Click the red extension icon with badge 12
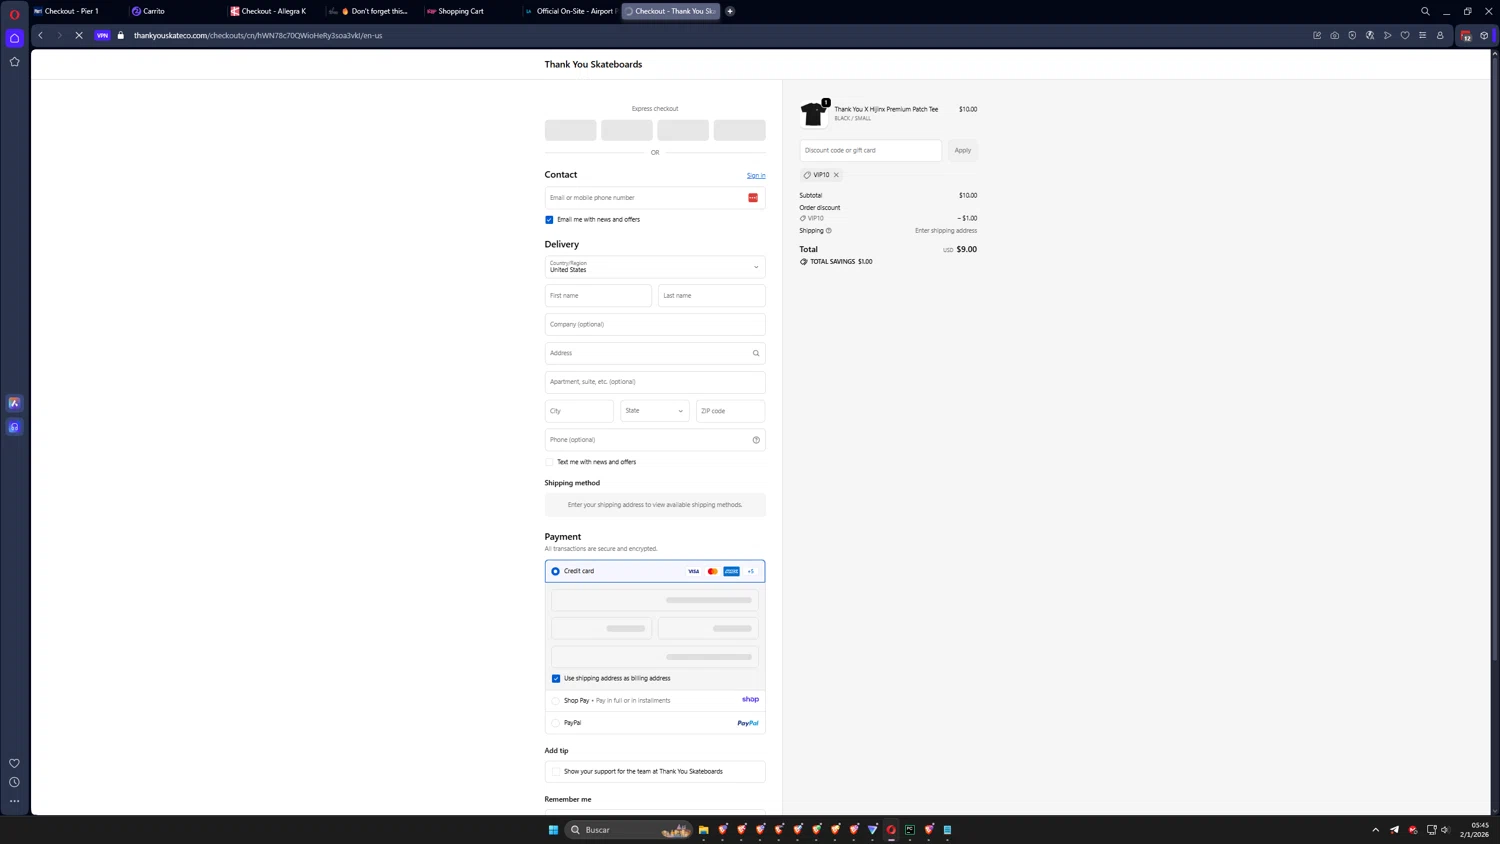This screenshot has height=844, width=1500. pyautogui.click(x=1466, y=36)
